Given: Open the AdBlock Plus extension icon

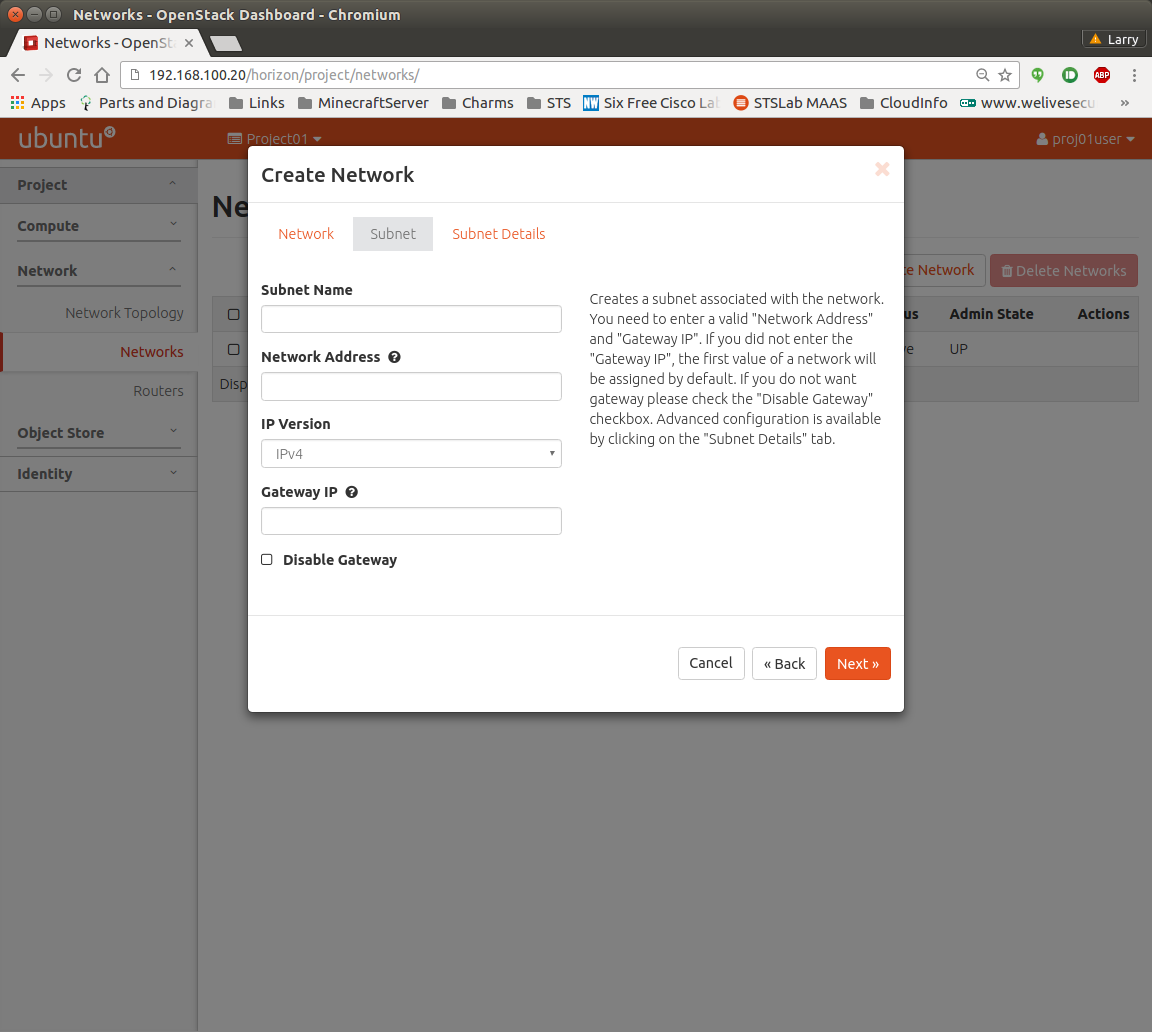Looking at the screenshot, I should coord(1101,75).
